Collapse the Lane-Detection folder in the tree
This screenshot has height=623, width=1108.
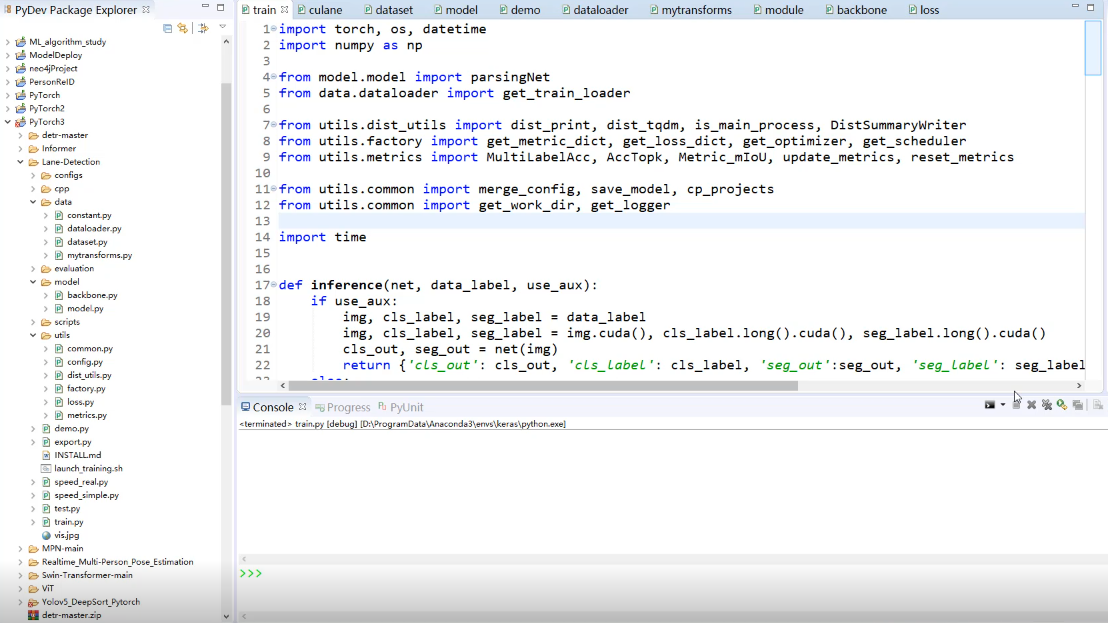[21, 162]
